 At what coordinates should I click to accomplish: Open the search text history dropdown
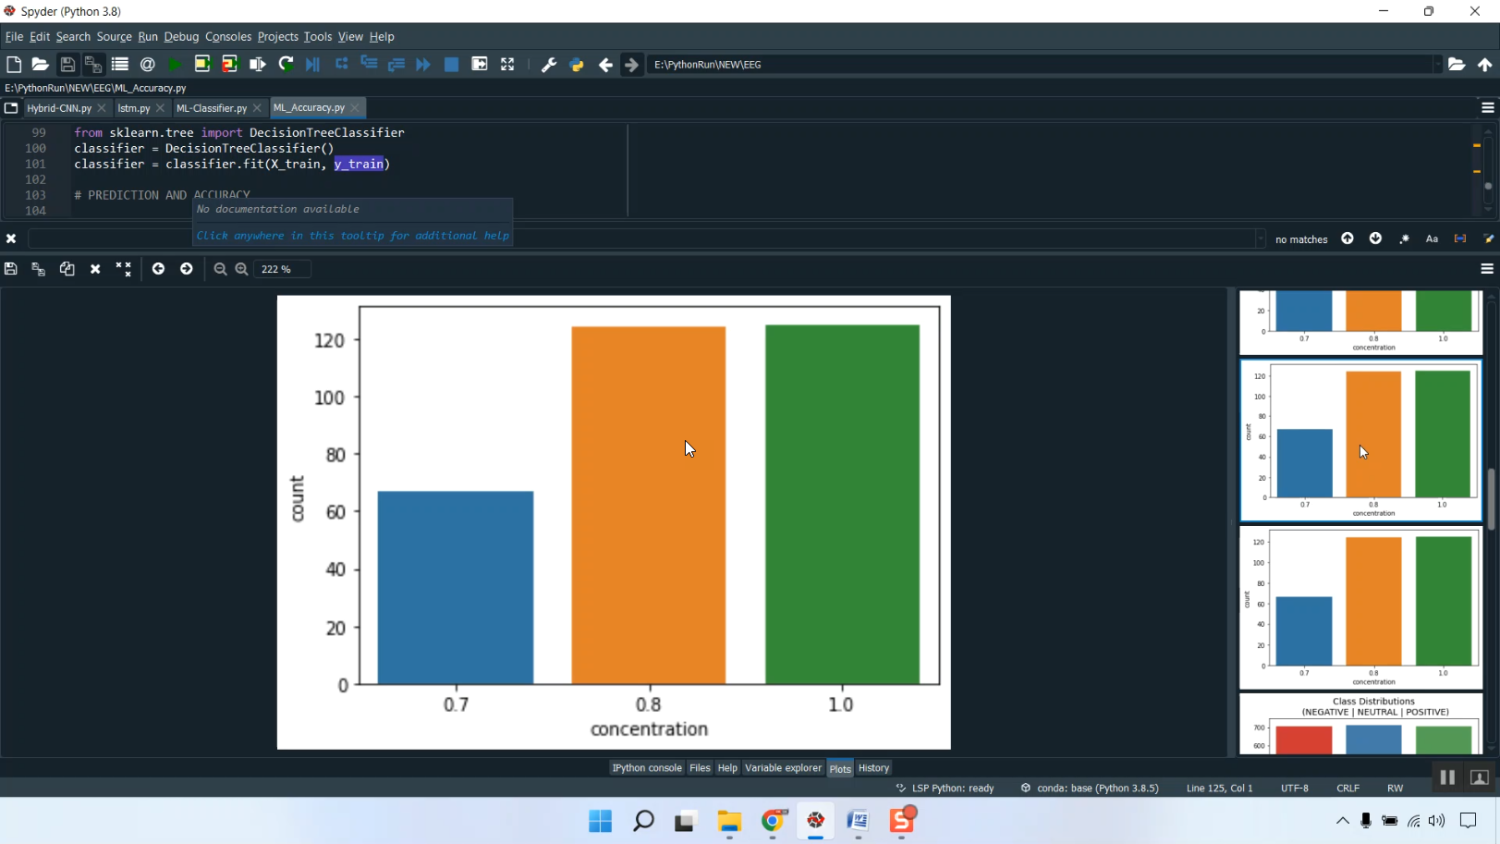1259,239
